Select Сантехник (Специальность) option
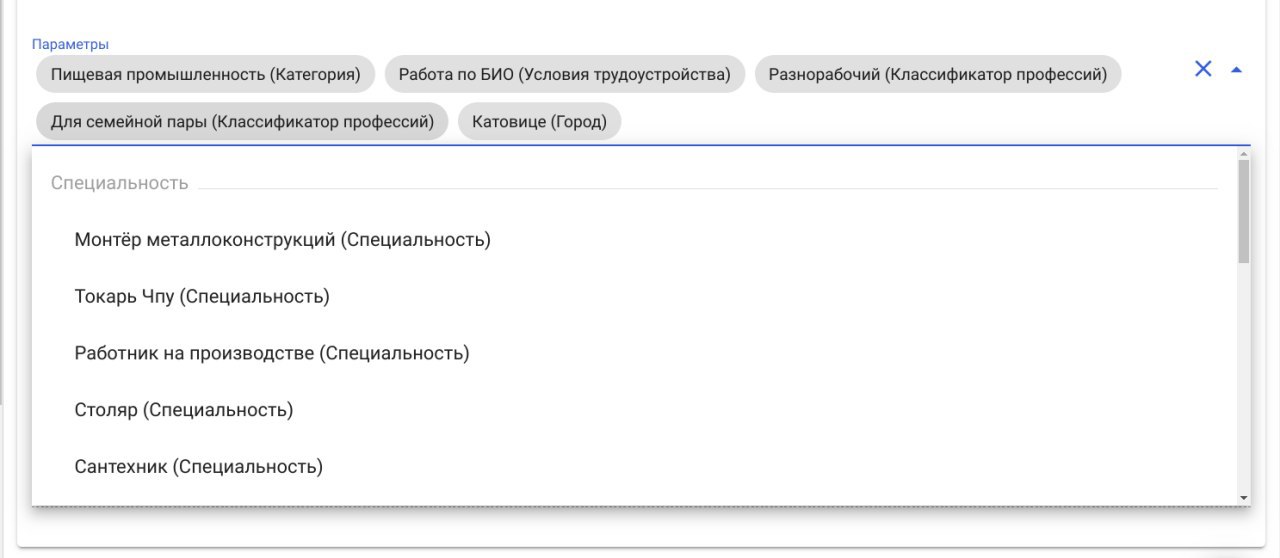The width and height of the screenshot is (1280, 558). tap(634, 466)
